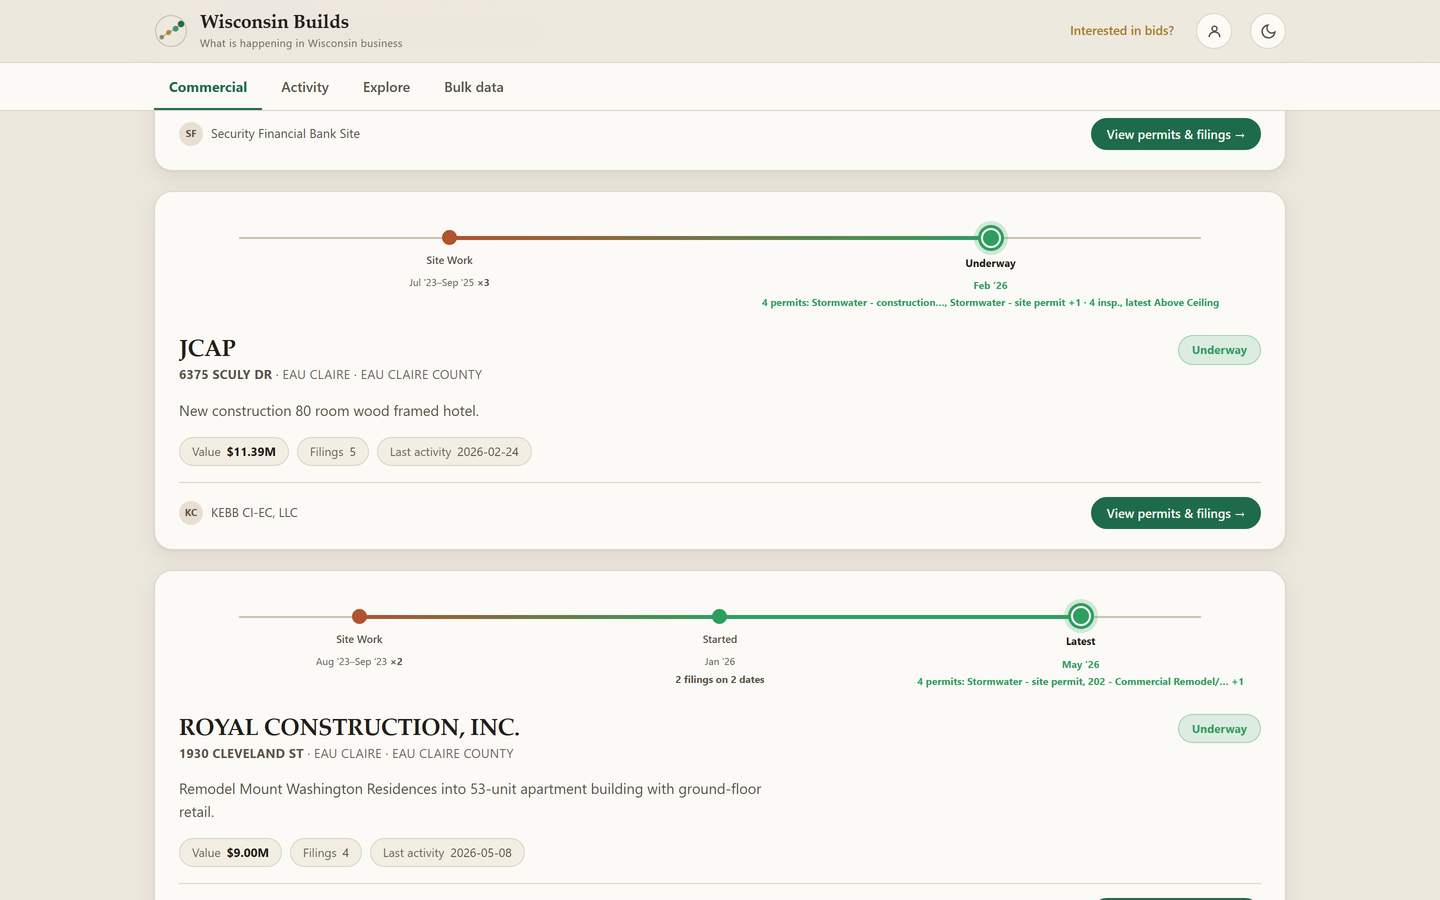Click the Value $11.39M chip
The width and height of the screenshot is (1440, 900).
coord(234,452)
